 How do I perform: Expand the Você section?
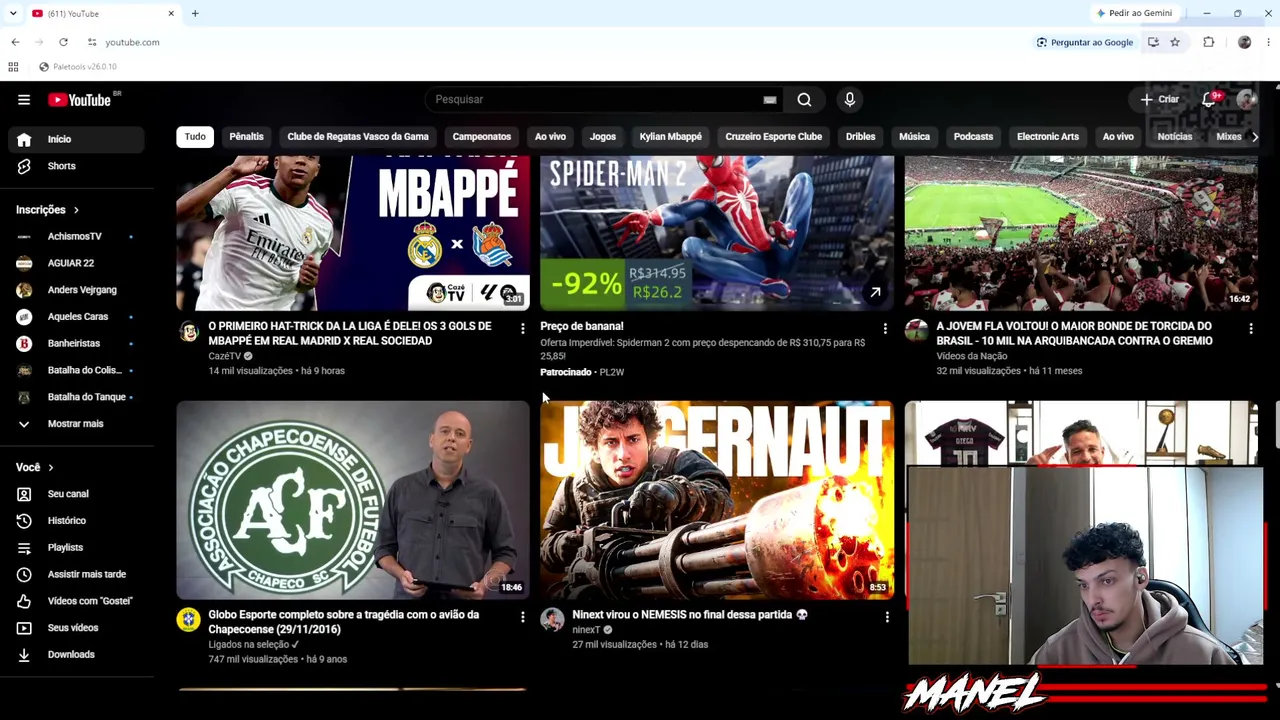click(34, 467)
